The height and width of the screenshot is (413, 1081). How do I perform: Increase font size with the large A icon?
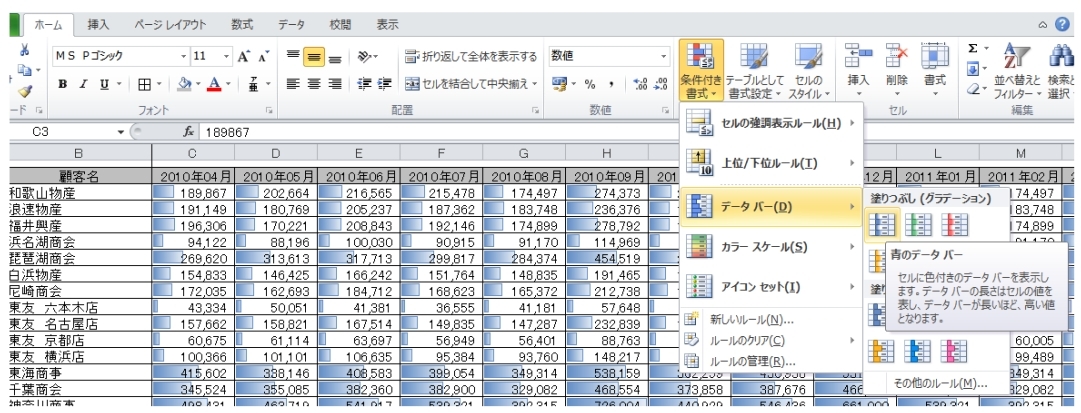[243, 57]
